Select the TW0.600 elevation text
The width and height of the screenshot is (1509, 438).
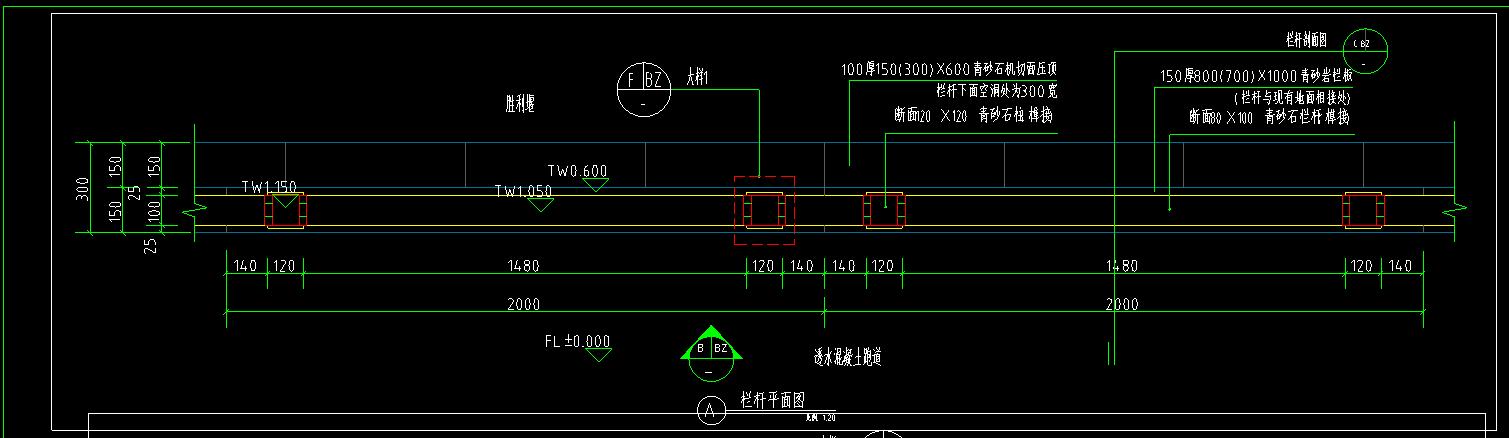pos(577,171)
